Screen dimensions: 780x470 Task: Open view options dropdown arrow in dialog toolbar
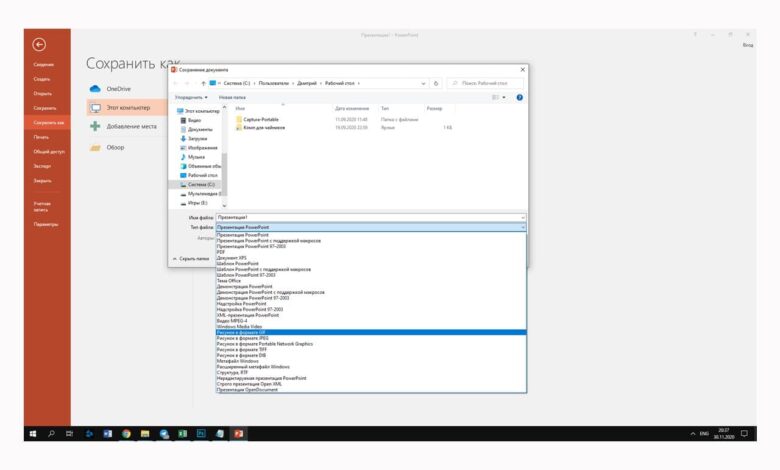[504, 97]
